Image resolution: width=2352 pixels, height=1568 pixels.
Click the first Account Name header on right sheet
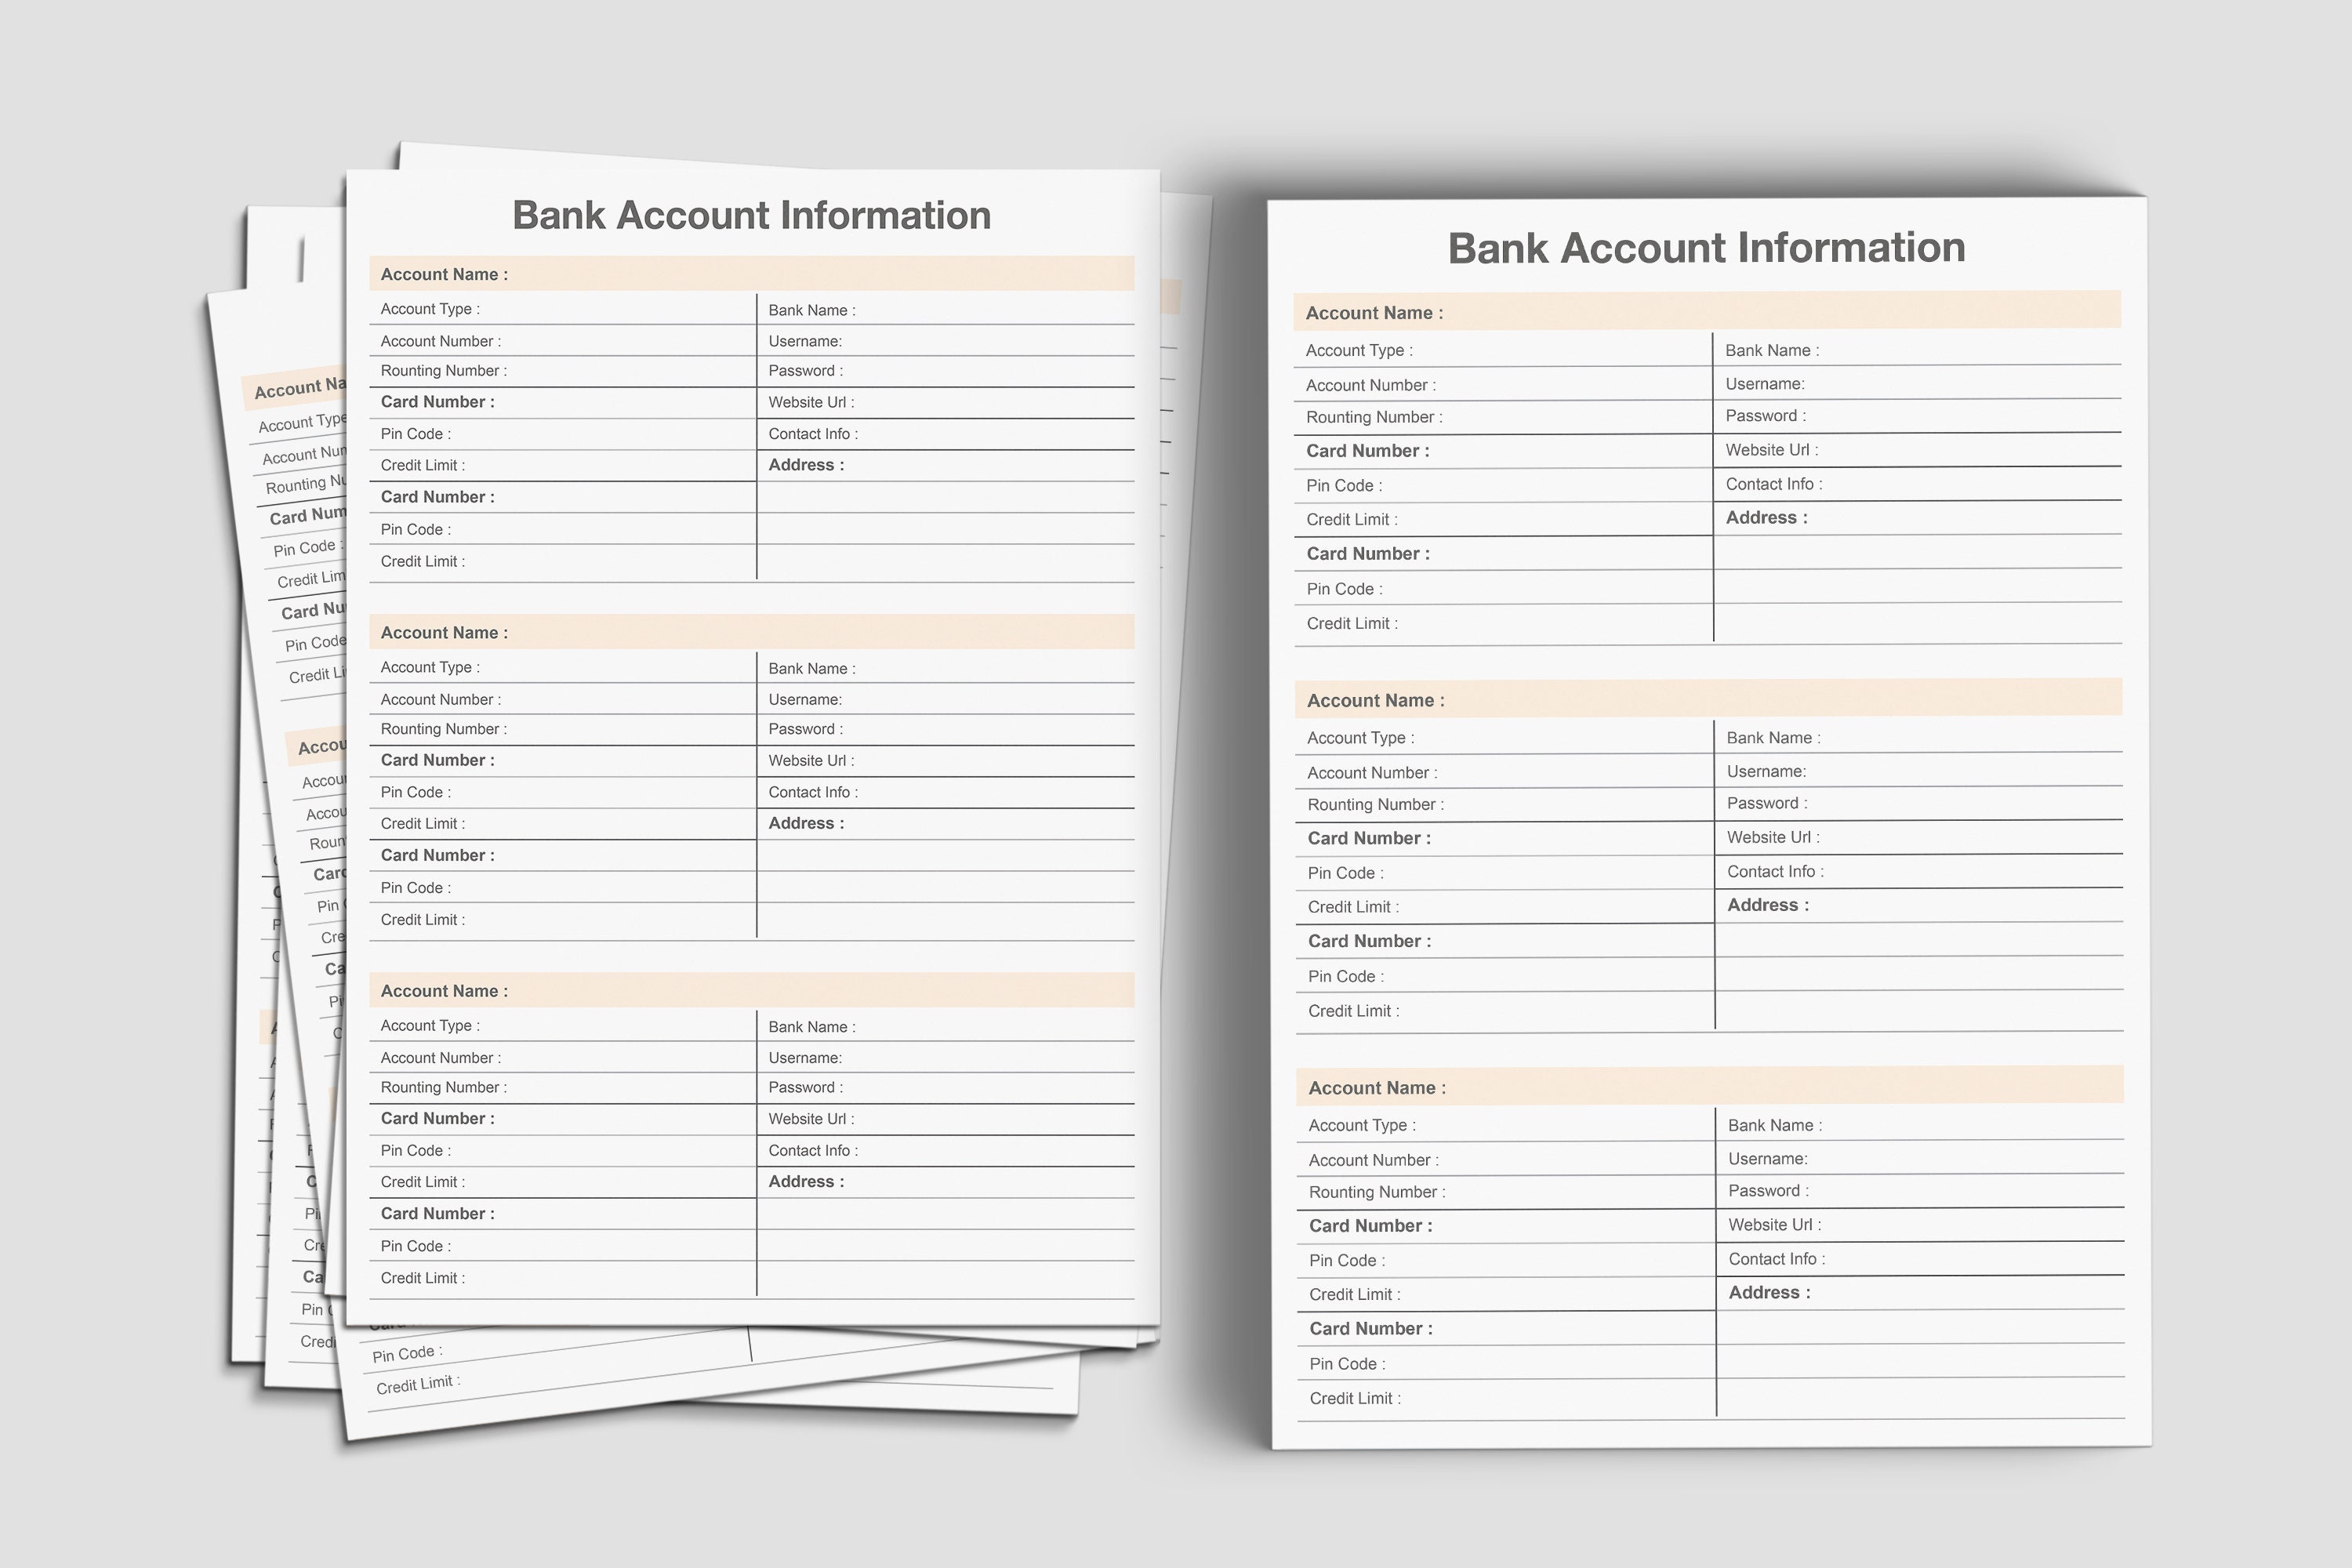pyautogui.click(x=1376, y=312)
